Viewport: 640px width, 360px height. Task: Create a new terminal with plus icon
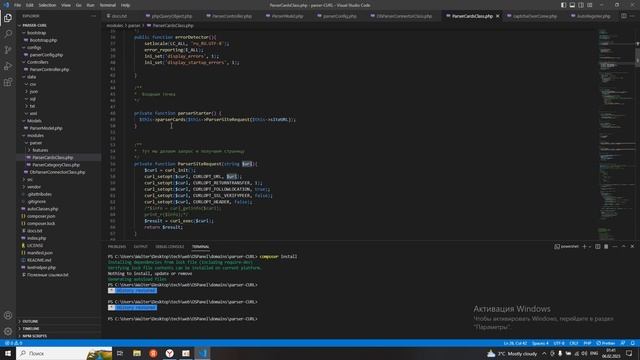pos(584,247)
